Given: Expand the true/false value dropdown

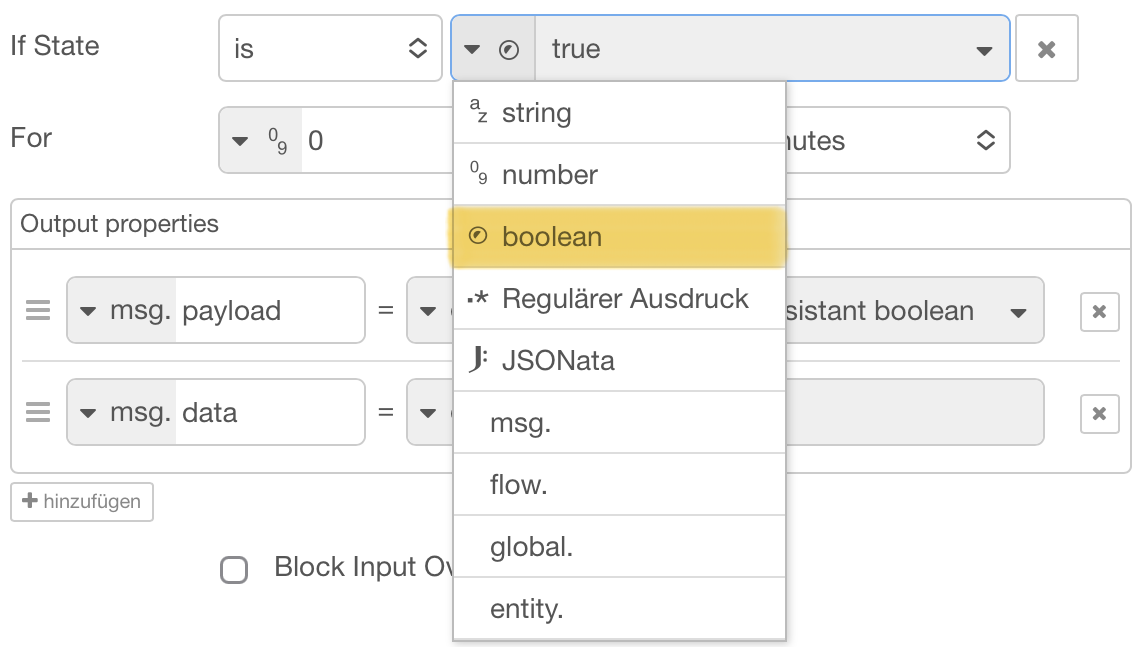Looking at the screenshot, I should coord(984,50).
